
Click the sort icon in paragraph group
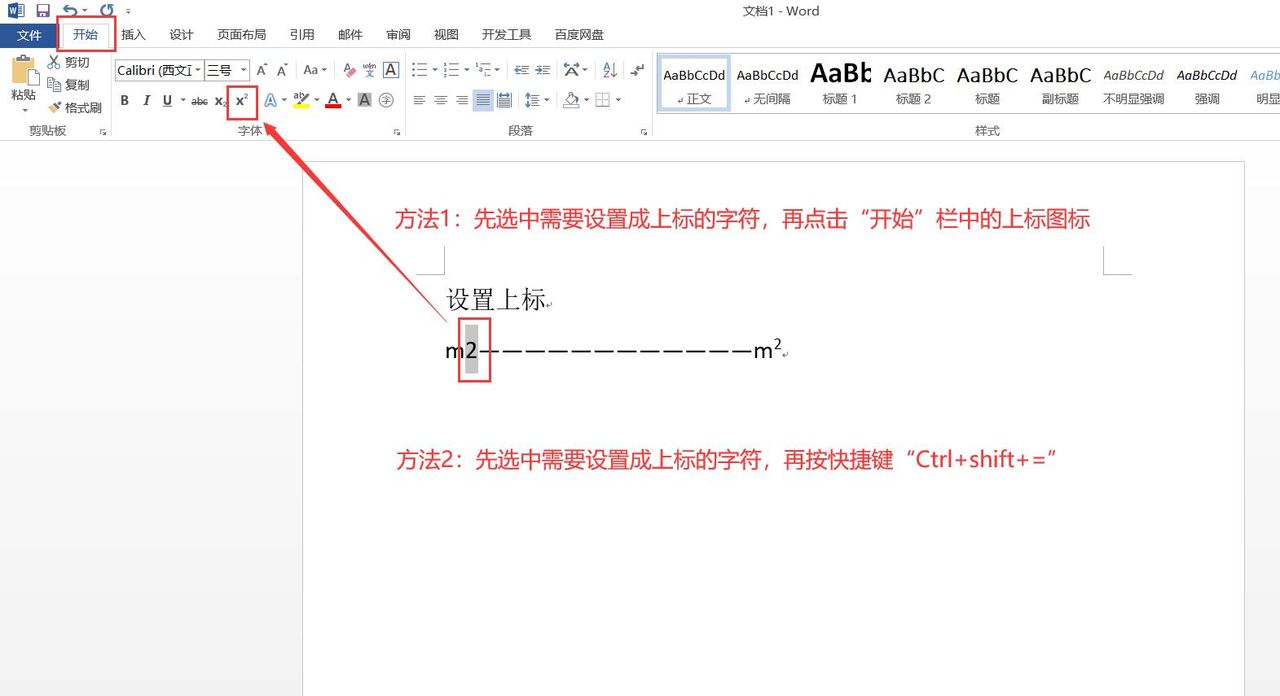[x=611, y=70]
